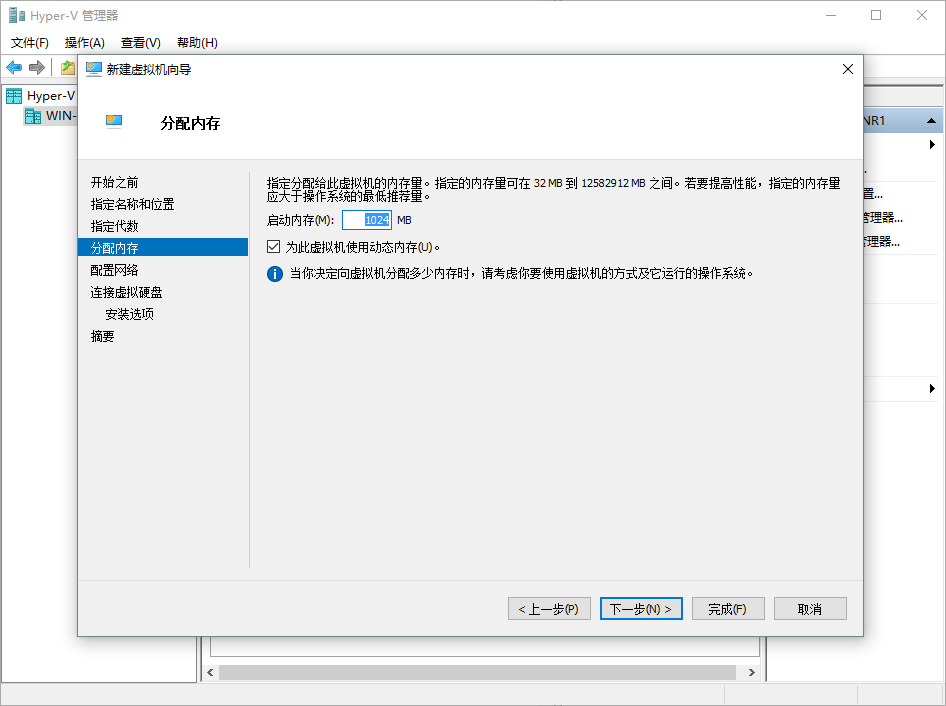Click the wizard title bar icon

click(94, 69)
